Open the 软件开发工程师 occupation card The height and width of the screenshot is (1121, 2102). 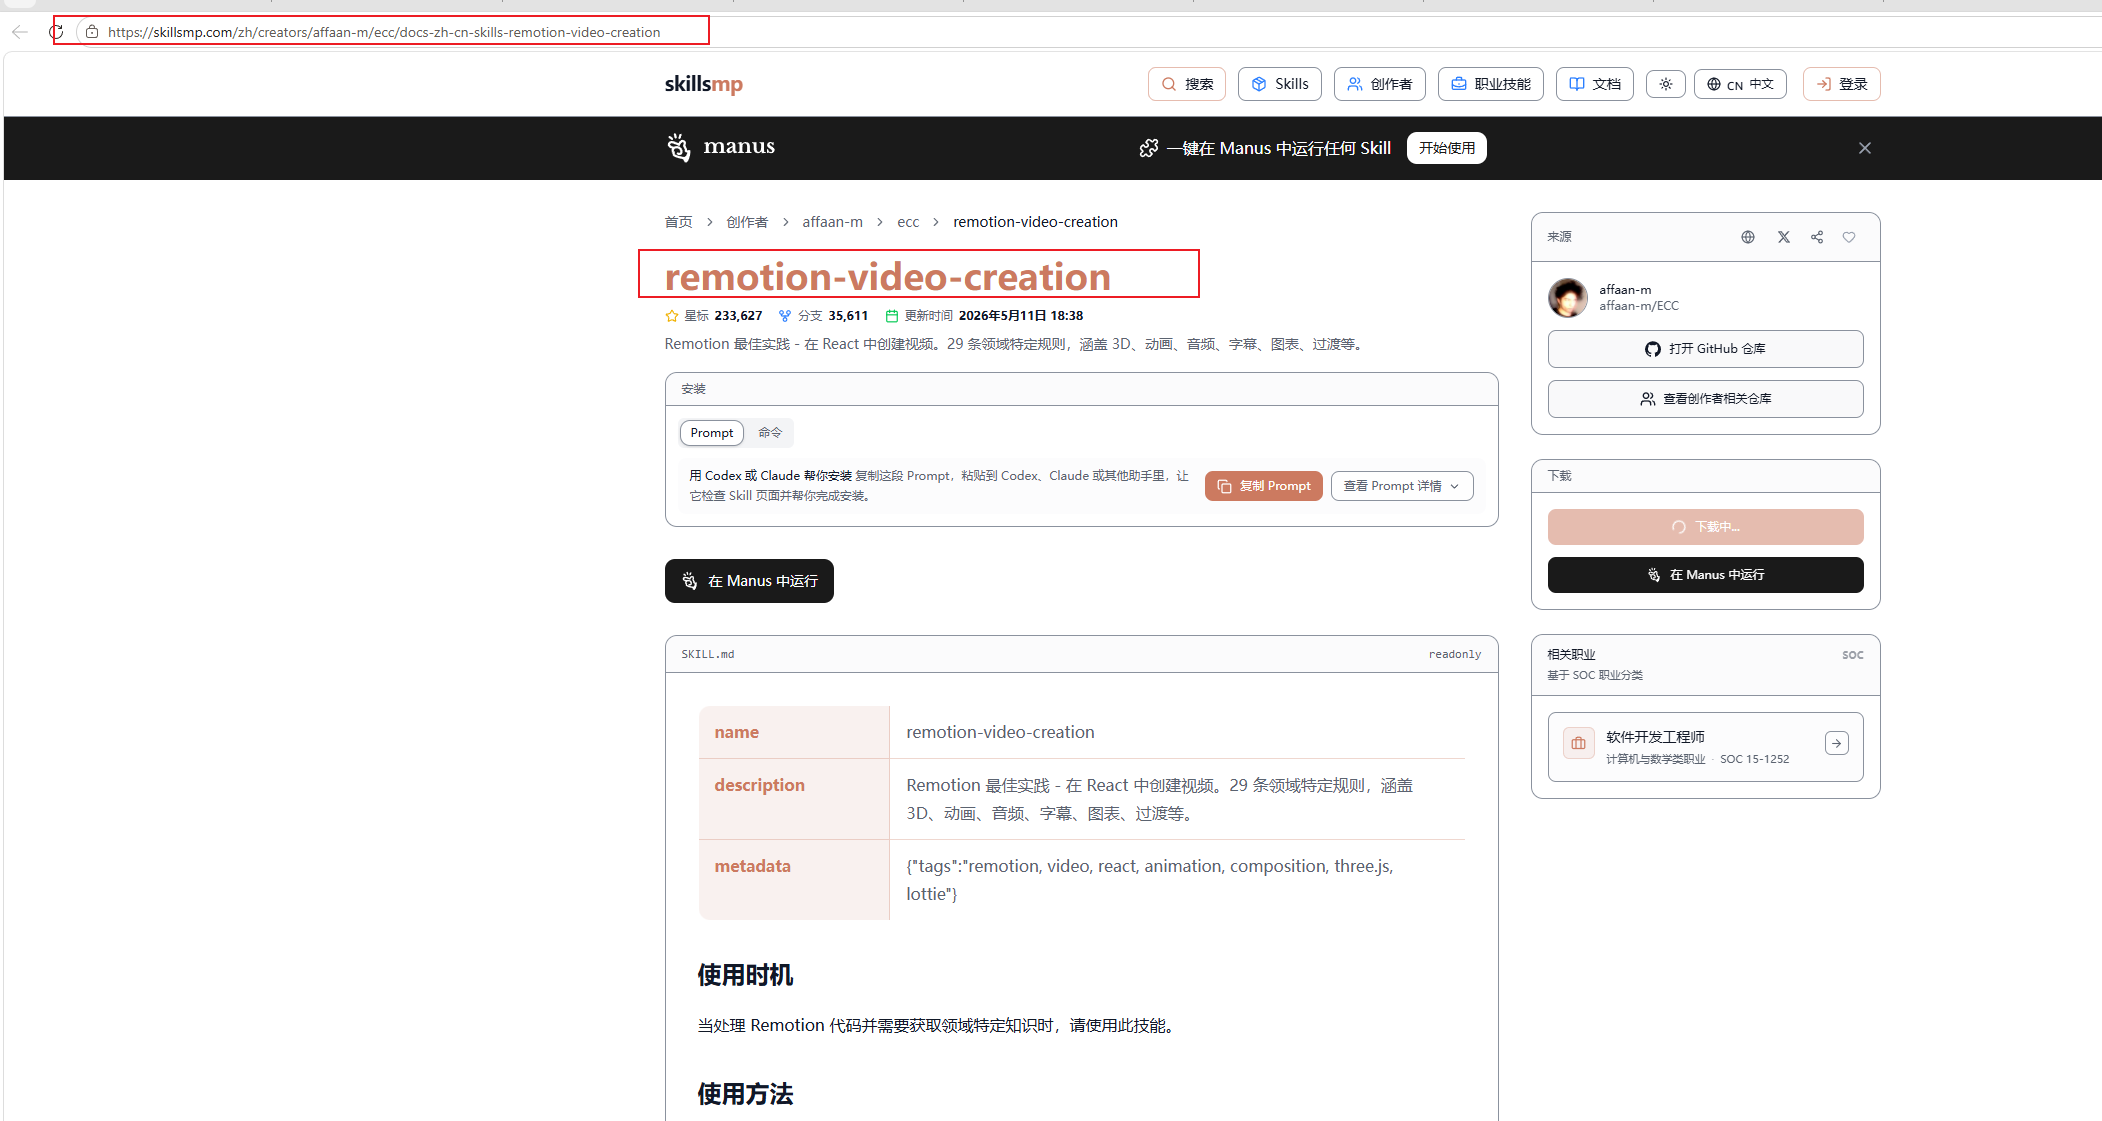pyautogui.click(x=1706, y=747)
